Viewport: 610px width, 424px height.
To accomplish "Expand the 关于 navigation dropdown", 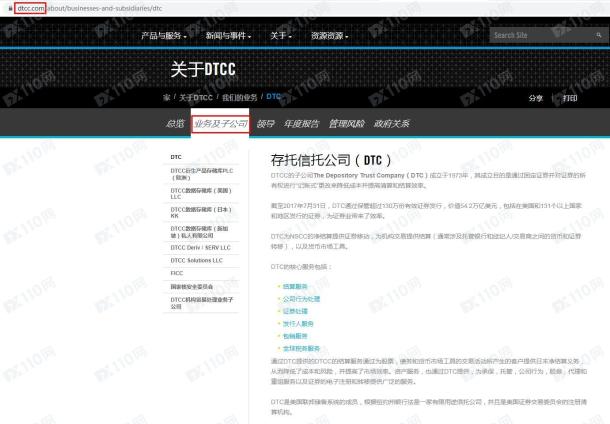I will [x=281, y=36].
